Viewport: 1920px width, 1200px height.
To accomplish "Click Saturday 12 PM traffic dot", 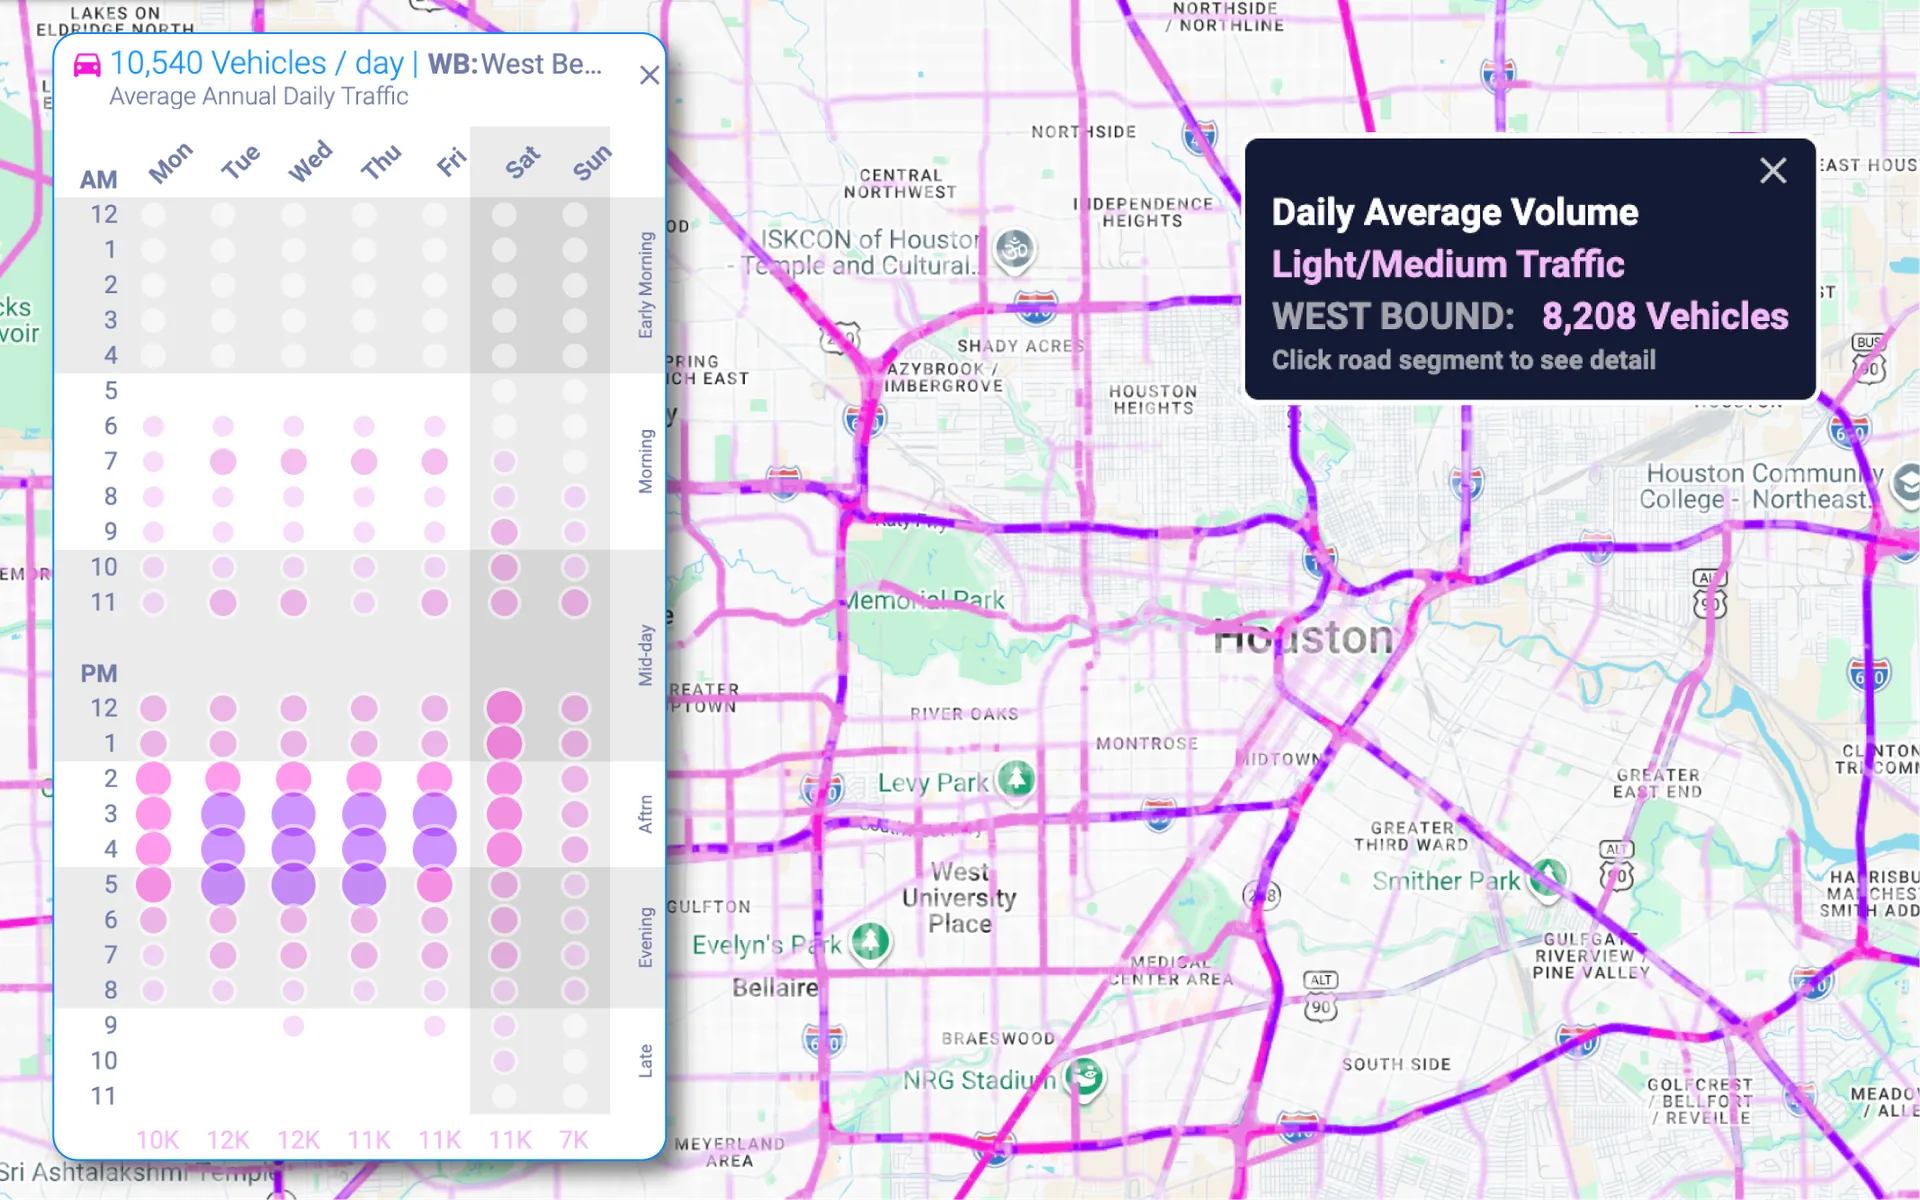I will tap(504, 708).
